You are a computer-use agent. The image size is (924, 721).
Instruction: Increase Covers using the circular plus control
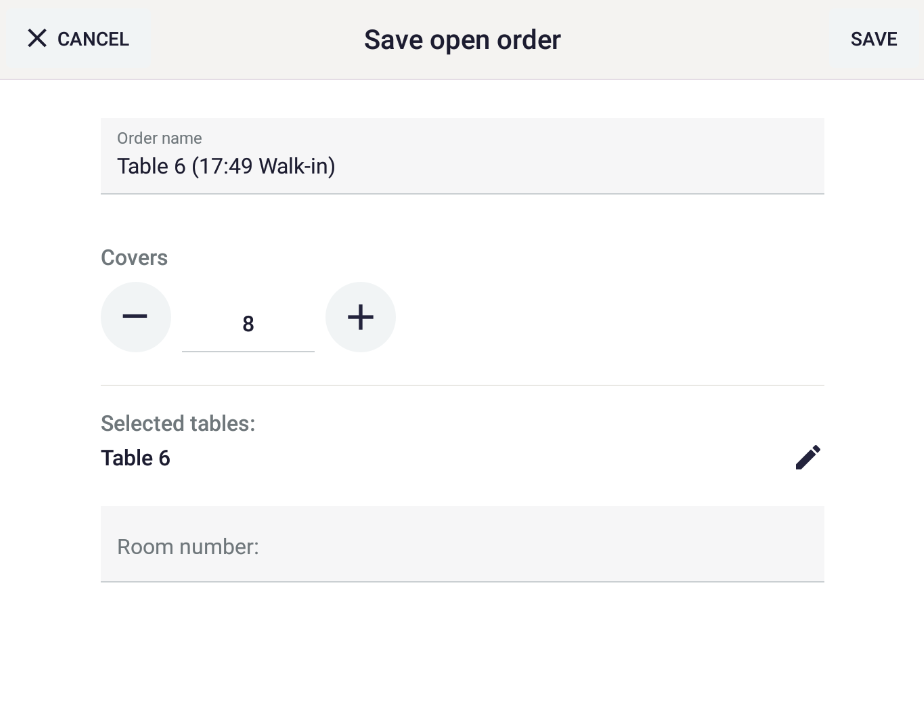(x=360, y=317)
